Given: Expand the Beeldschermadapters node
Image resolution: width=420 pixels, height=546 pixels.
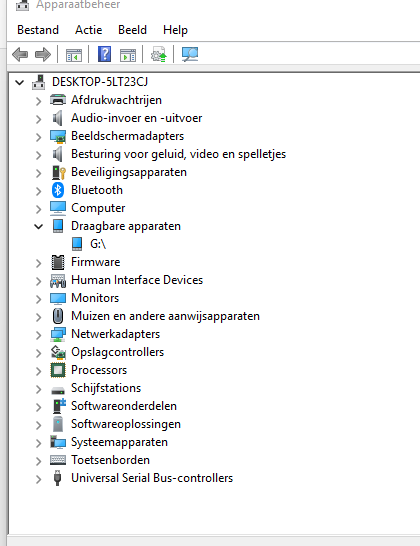Looking at the screenshot, I should (39, 137).
